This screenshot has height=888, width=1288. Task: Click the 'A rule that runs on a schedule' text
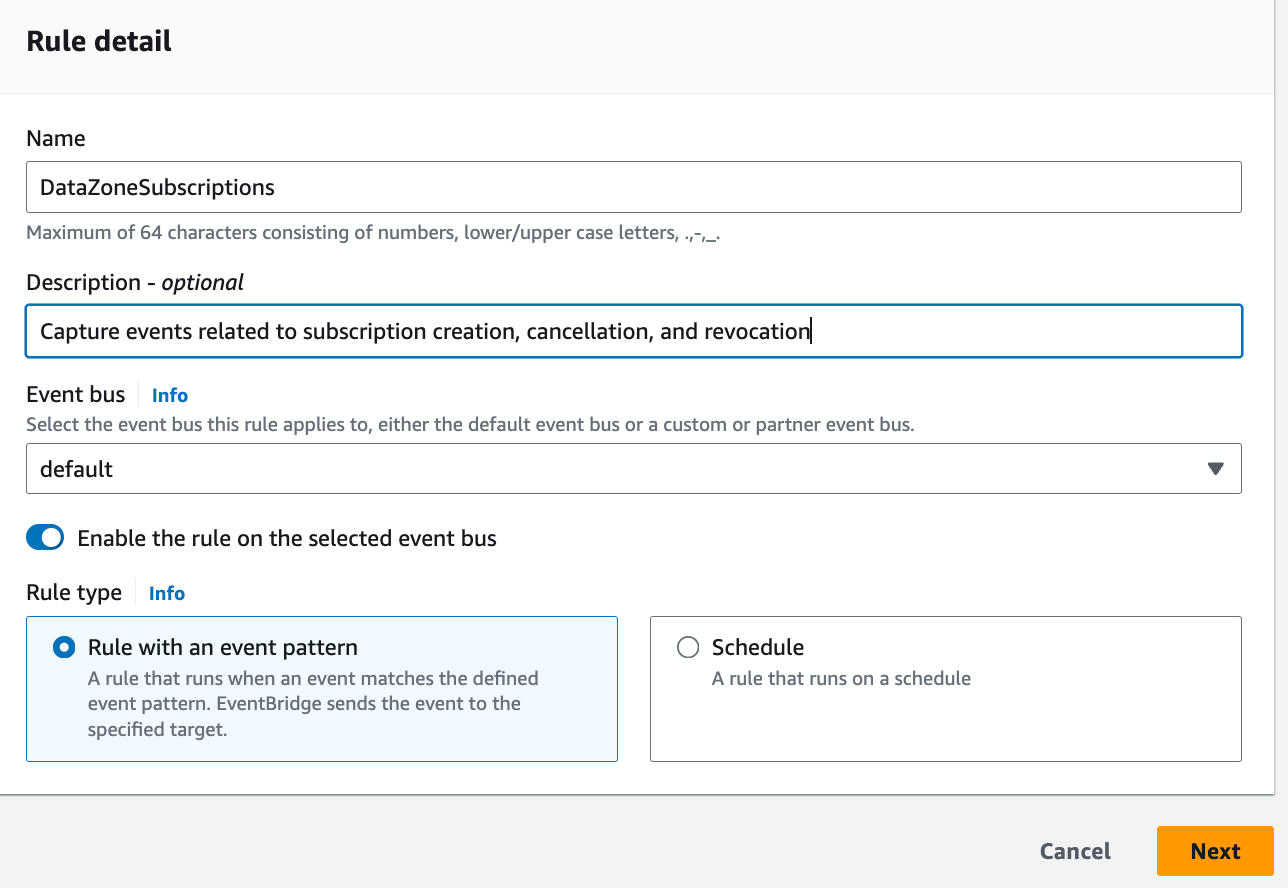click(x=841, y=678)
